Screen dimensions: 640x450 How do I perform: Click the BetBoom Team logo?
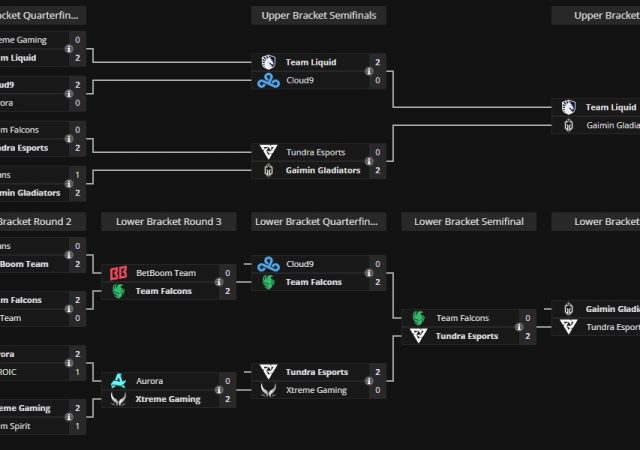click(118, 272)
